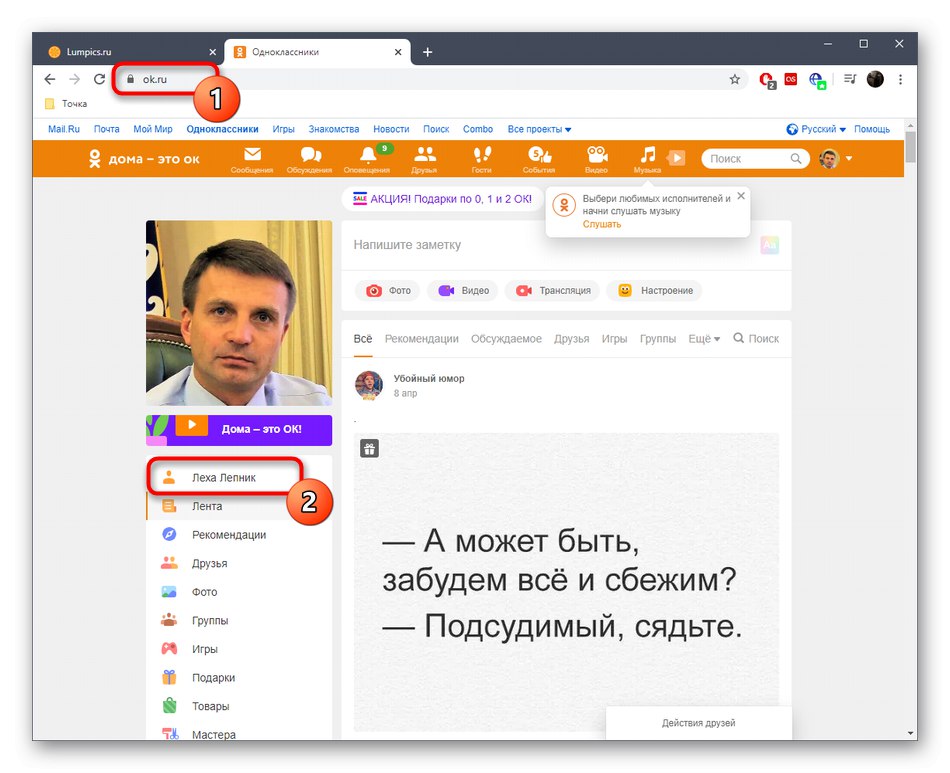Switch to the Обсуждаемое feed tab
The image size is (950, 773).
pos(506,338)
